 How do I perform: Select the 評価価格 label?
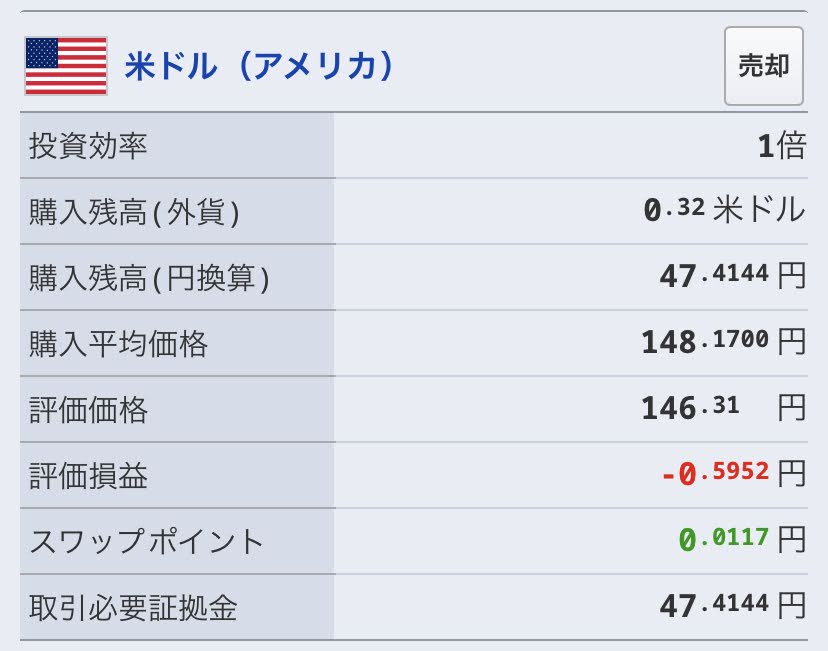point(88,410)
